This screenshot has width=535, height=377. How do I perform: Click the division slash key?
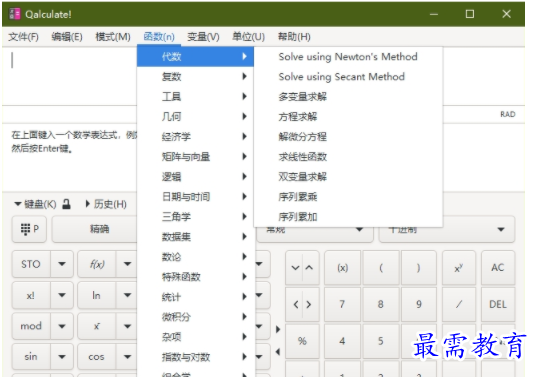[x=459, y=304]
